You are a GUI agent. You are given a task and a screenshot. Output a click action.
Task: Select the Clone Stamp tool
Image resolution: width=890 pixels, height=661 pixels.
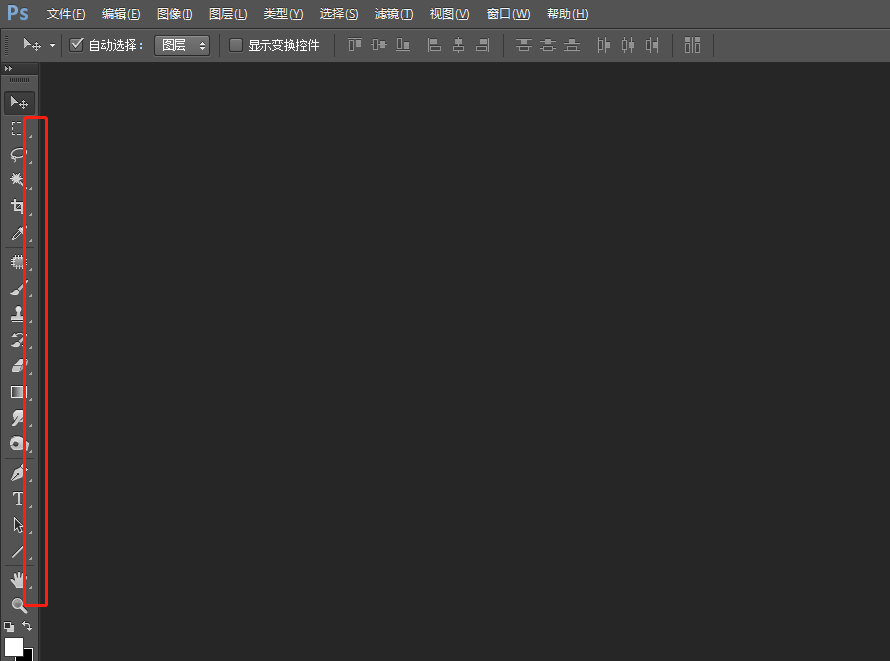click(x=18, y=314)
